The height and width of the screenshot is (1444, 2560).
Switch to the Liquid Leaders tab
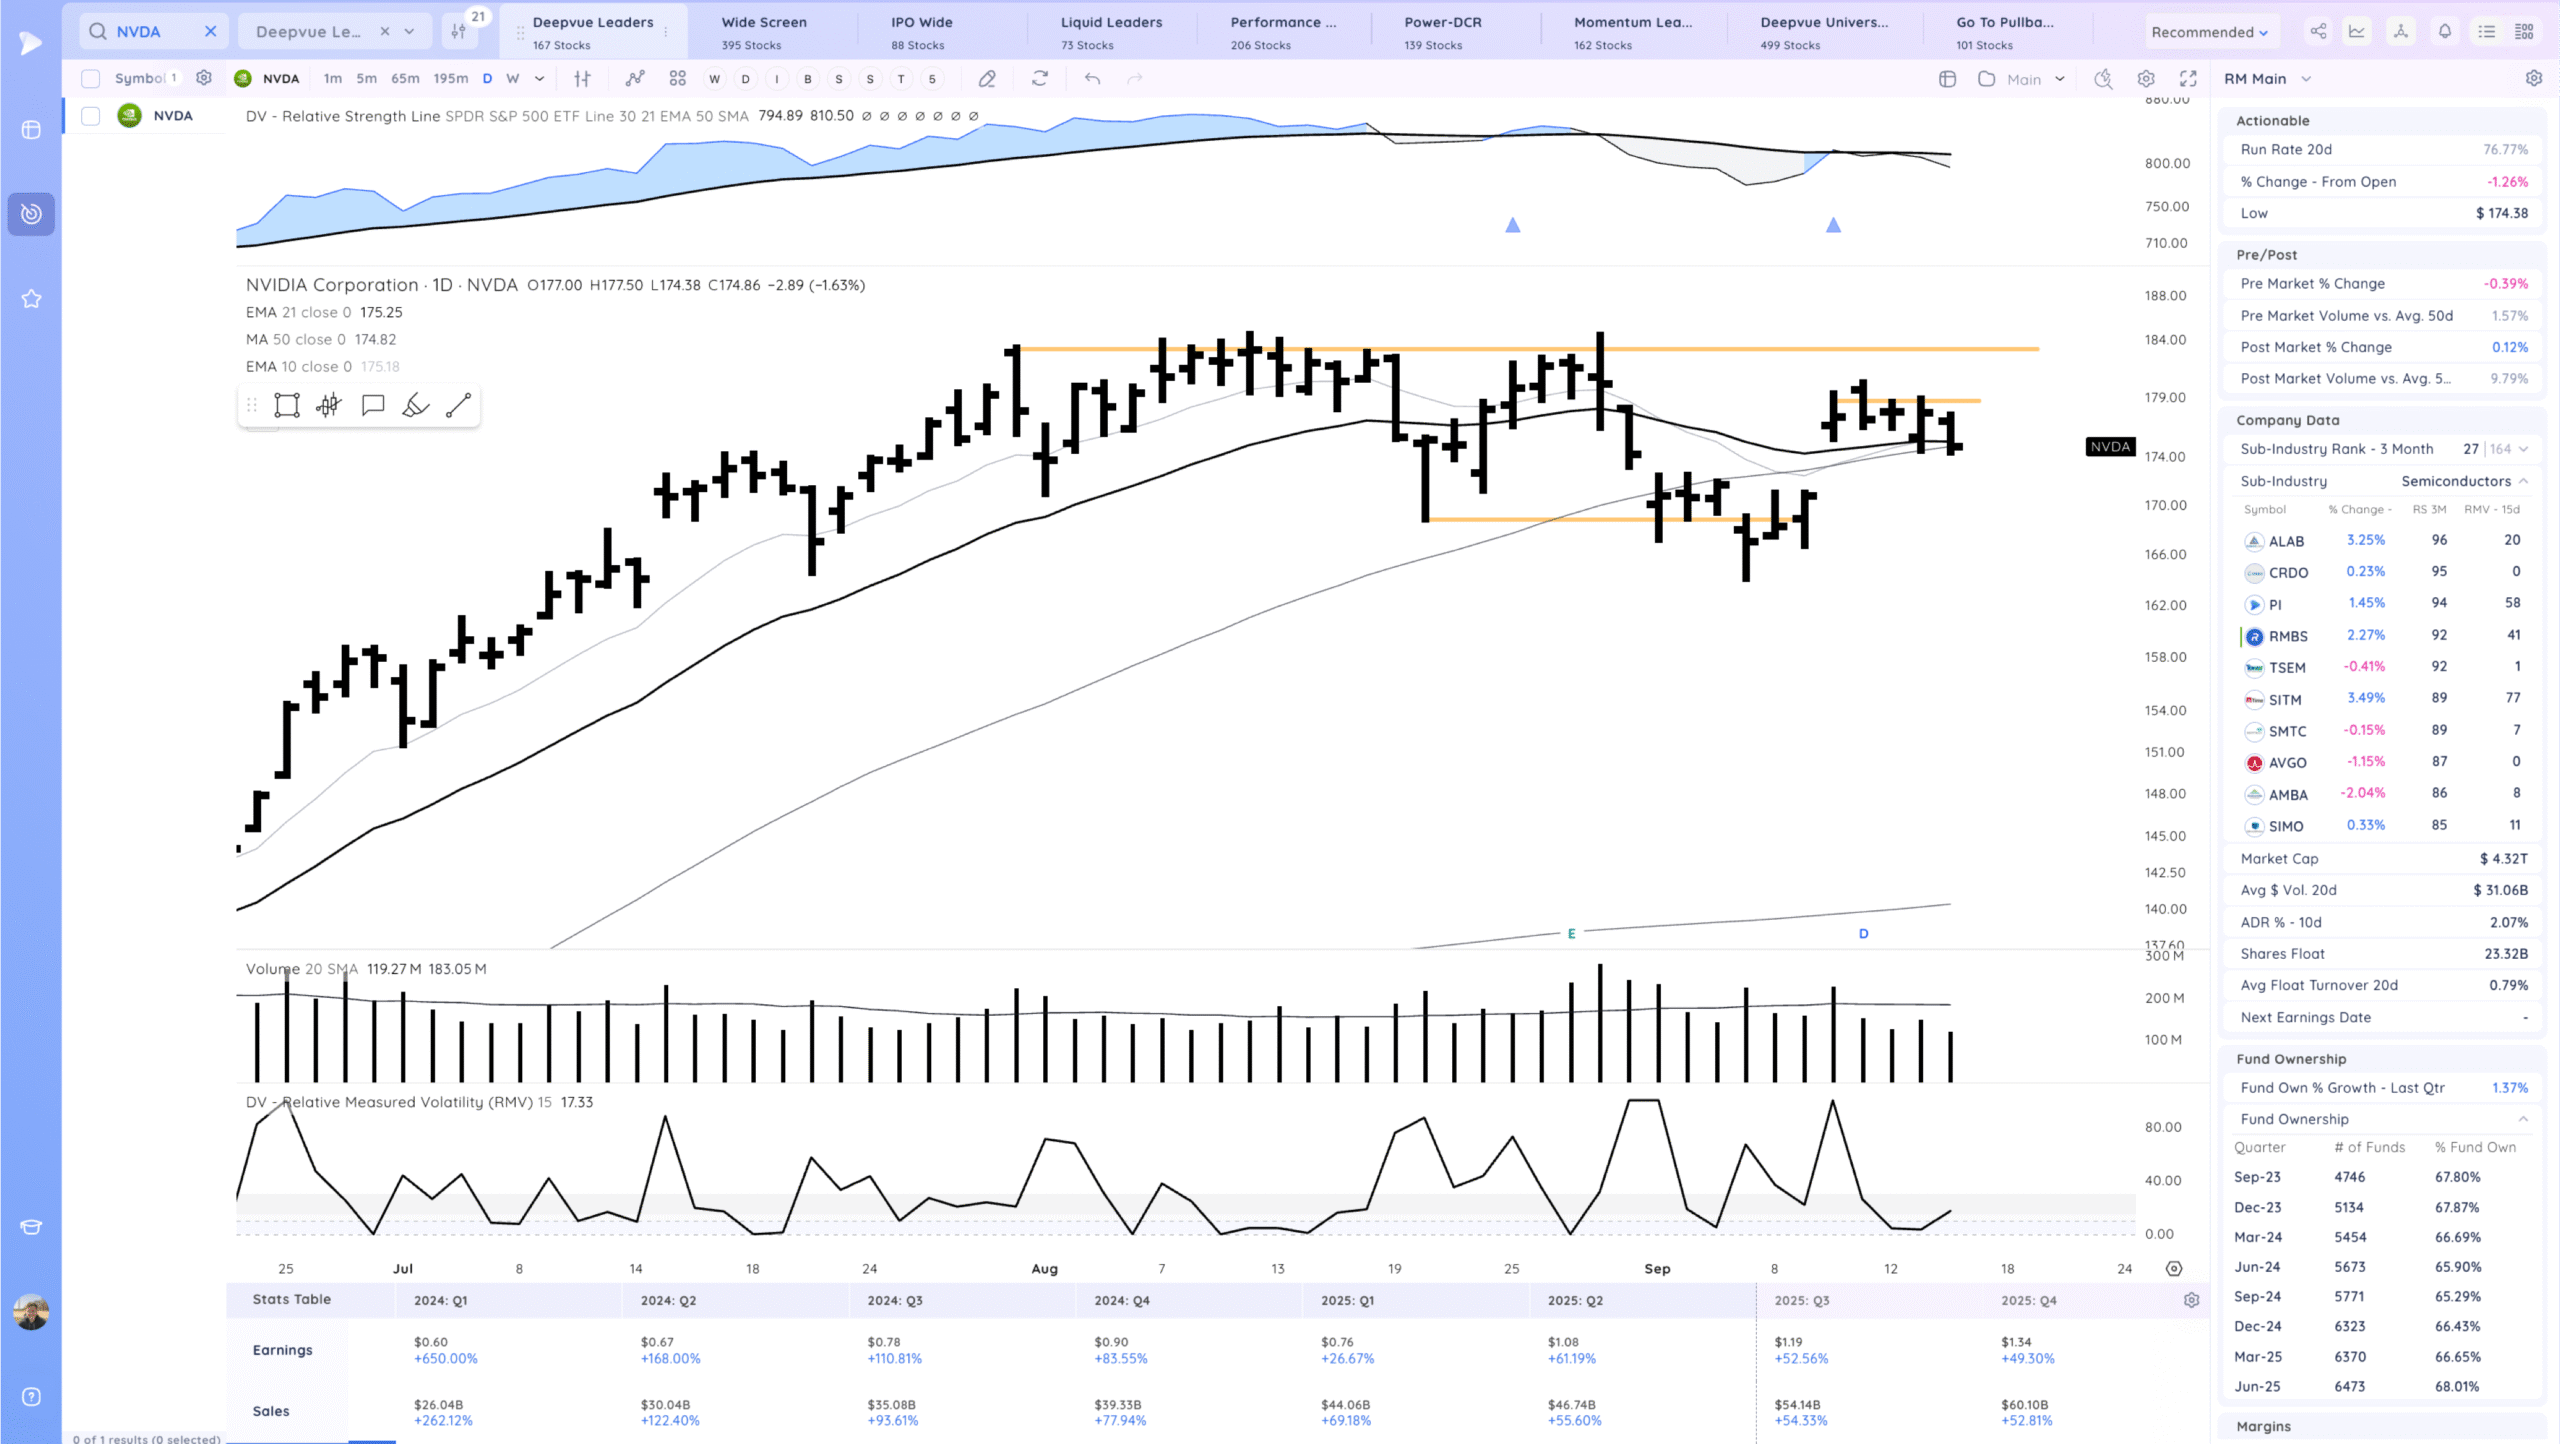[1112, 32]
